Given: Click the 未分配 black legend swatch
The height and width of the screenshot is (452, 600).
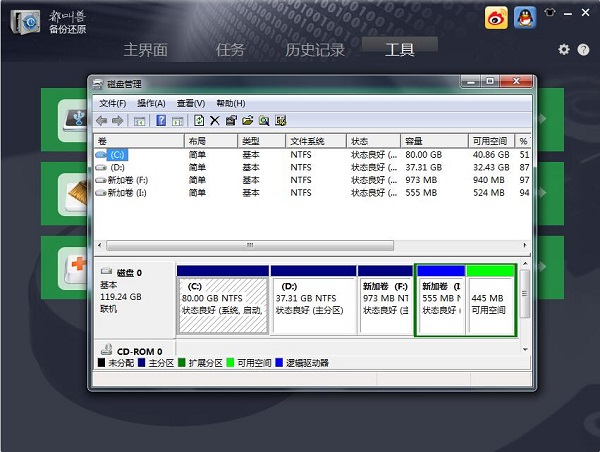Looking at the screenshot, I should [101, 362].
